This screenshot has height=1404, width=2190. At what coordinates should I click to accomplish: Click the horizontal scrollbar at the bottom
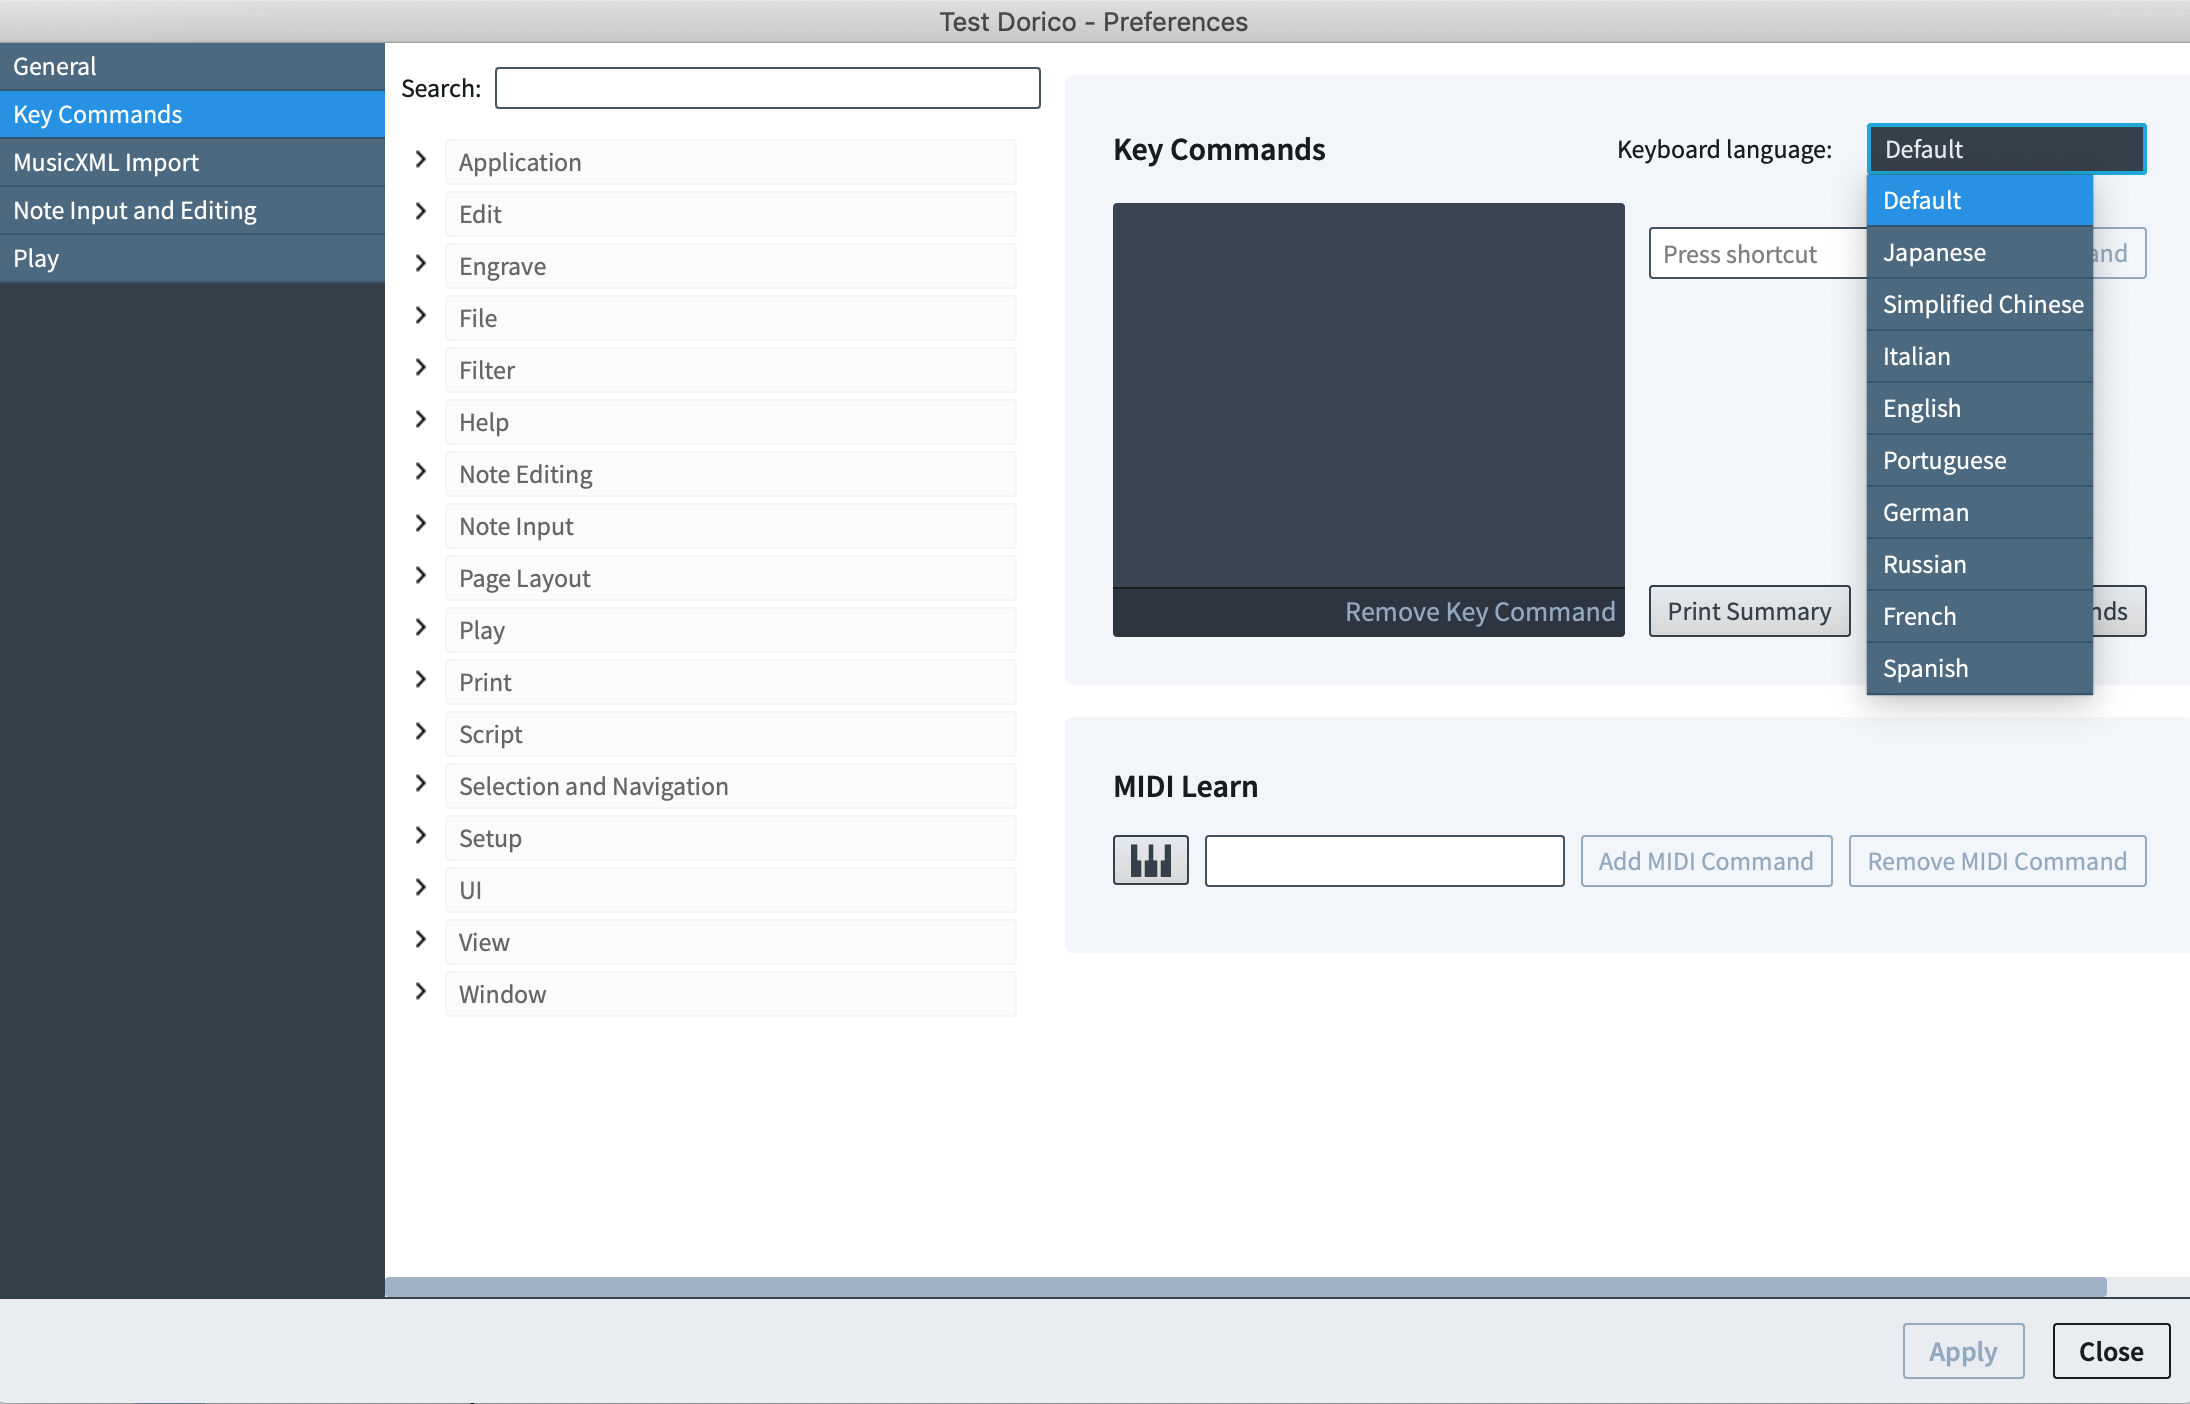pyautogui.click(x=1245, y=1287)
